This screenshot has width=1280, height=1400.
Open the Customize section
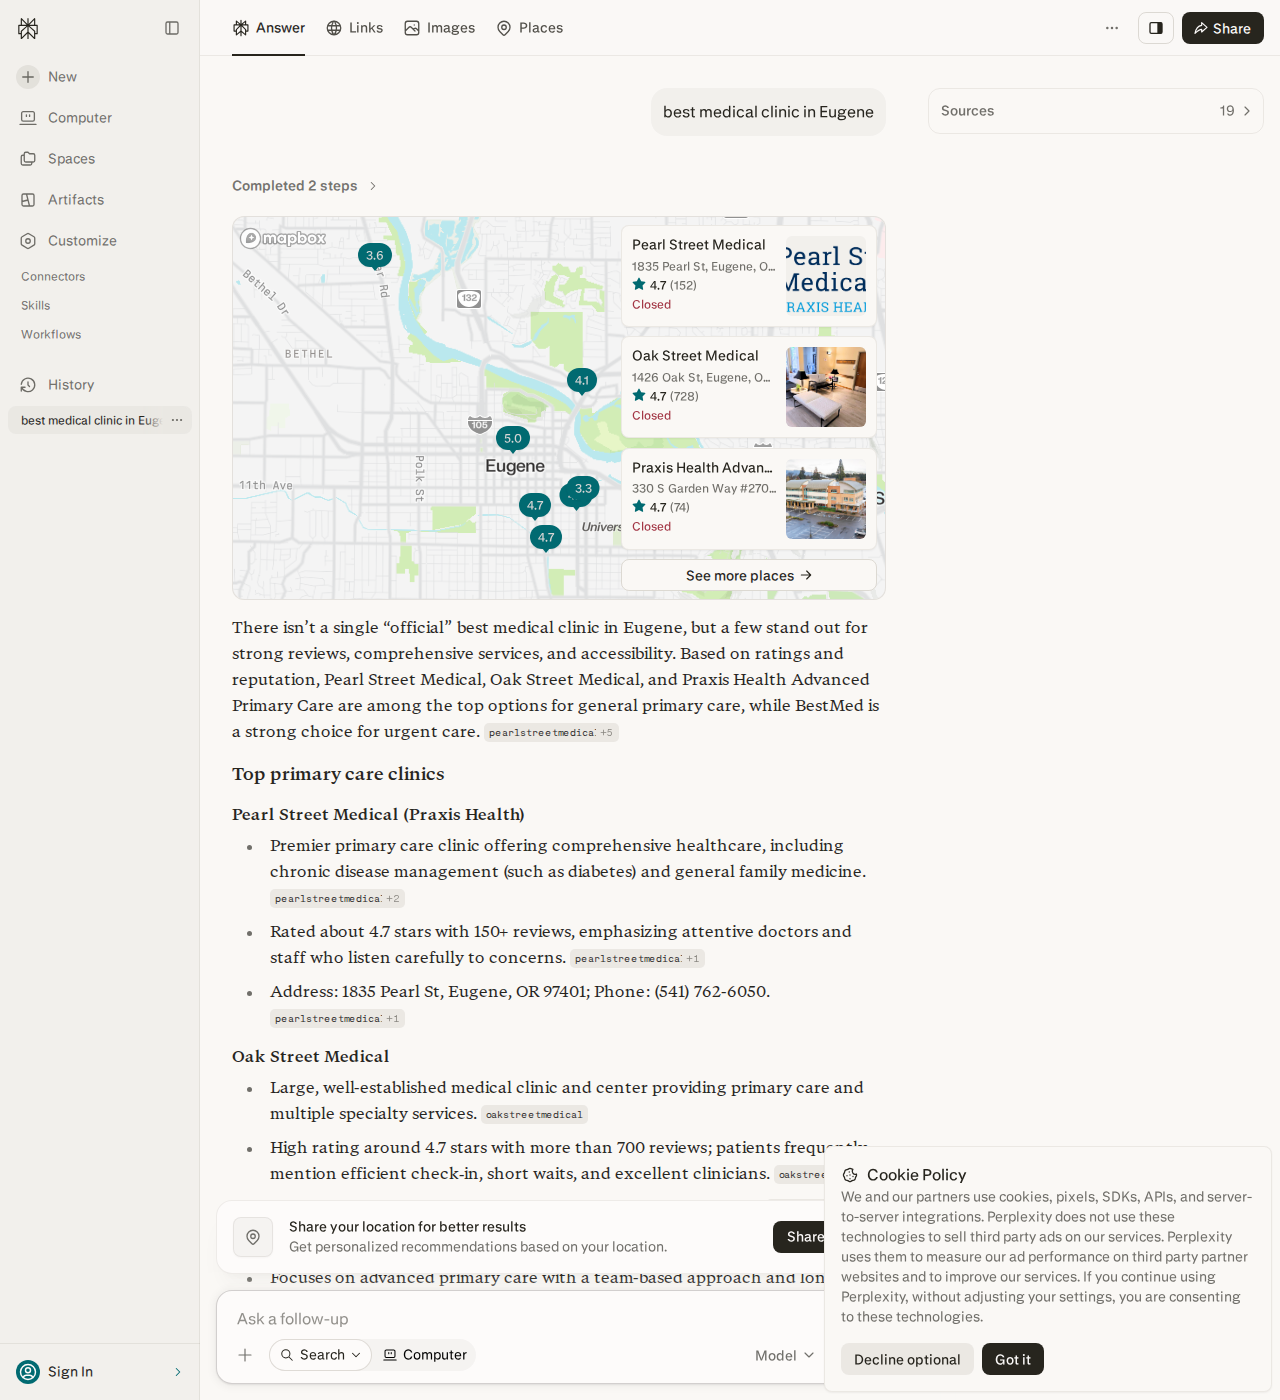point(82,241)
